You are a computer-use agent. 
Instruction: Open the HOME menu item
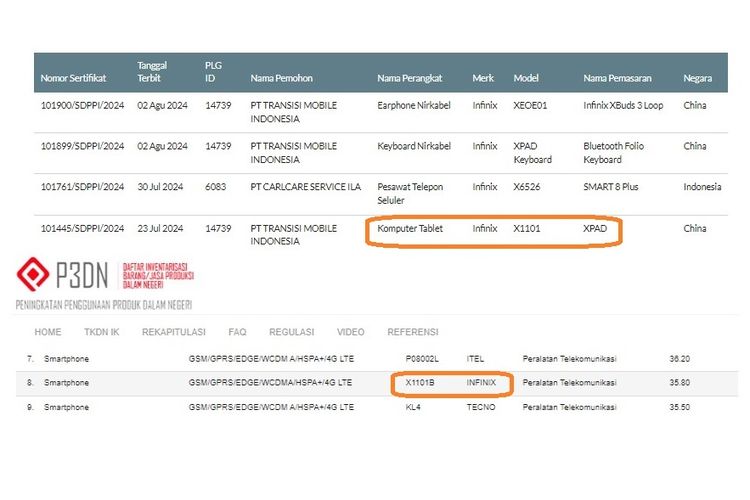pyautogui.click(x=48, y=332)
